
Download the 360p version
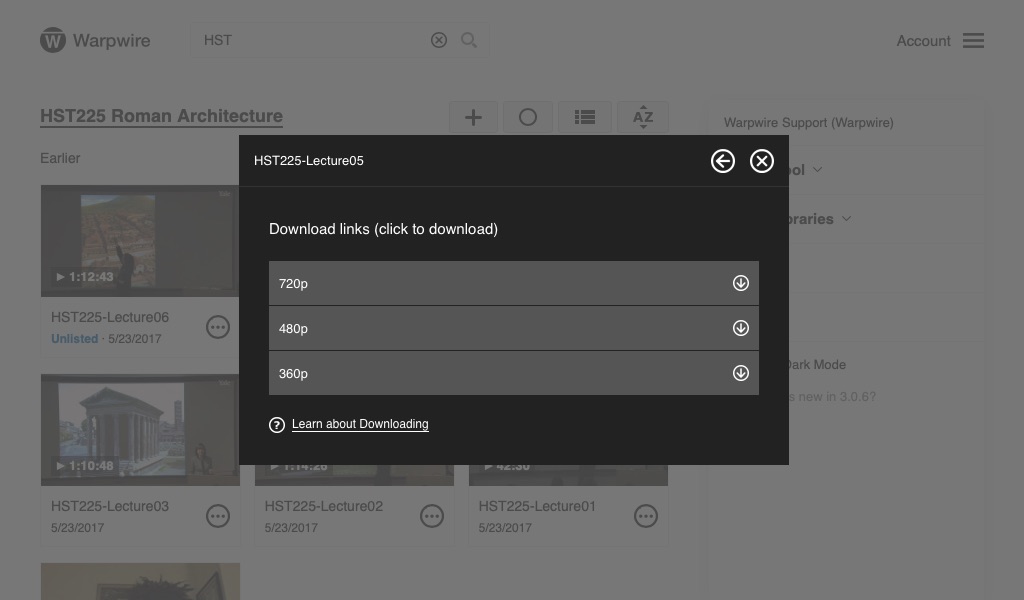pos(740,373)
